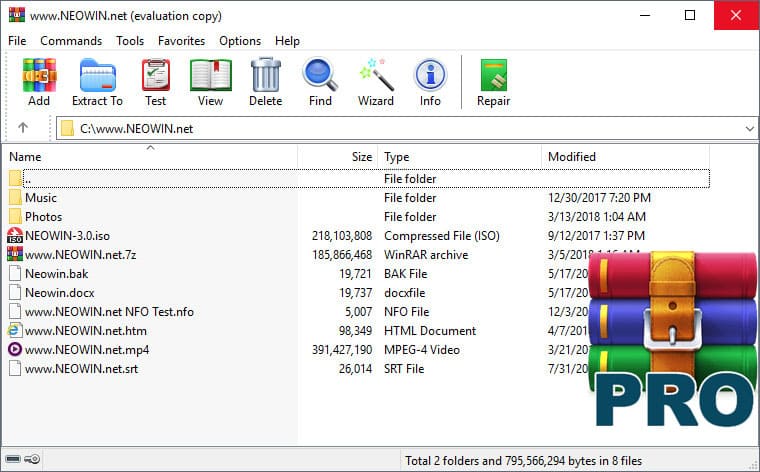Click the Add archive toolbar icon
760x472 pixels.
pos(39,75)
